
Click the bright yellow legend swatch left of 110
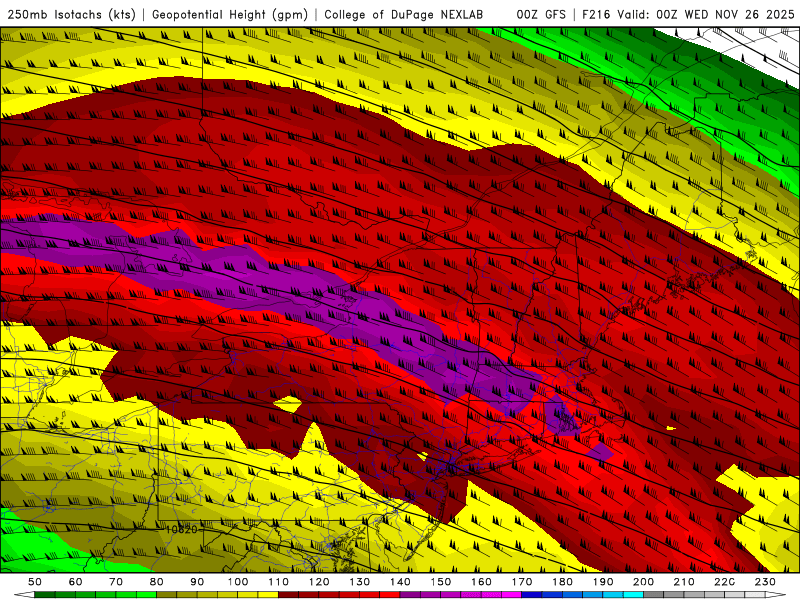tap(268, 594)
